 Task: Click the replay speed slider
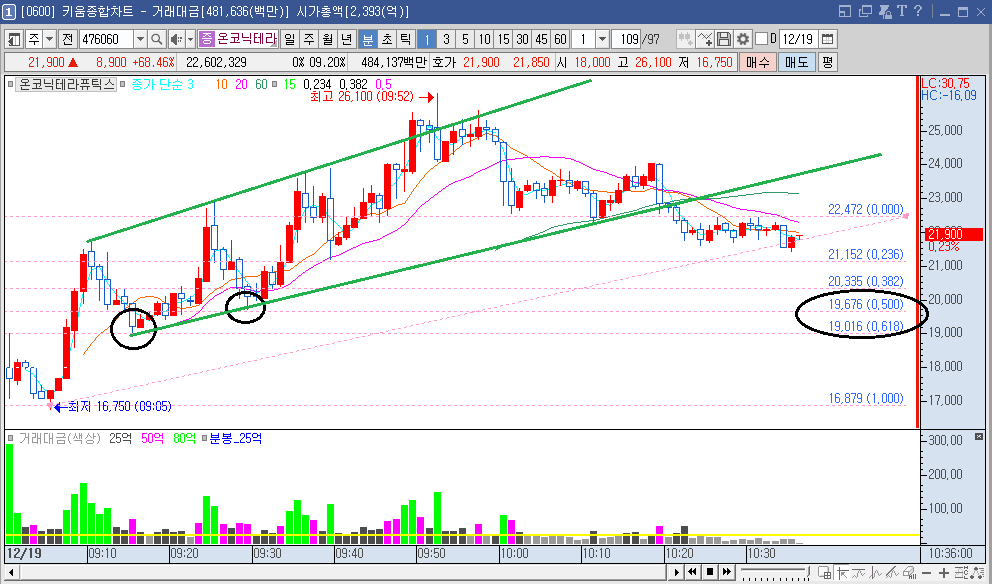coord(776,572)
